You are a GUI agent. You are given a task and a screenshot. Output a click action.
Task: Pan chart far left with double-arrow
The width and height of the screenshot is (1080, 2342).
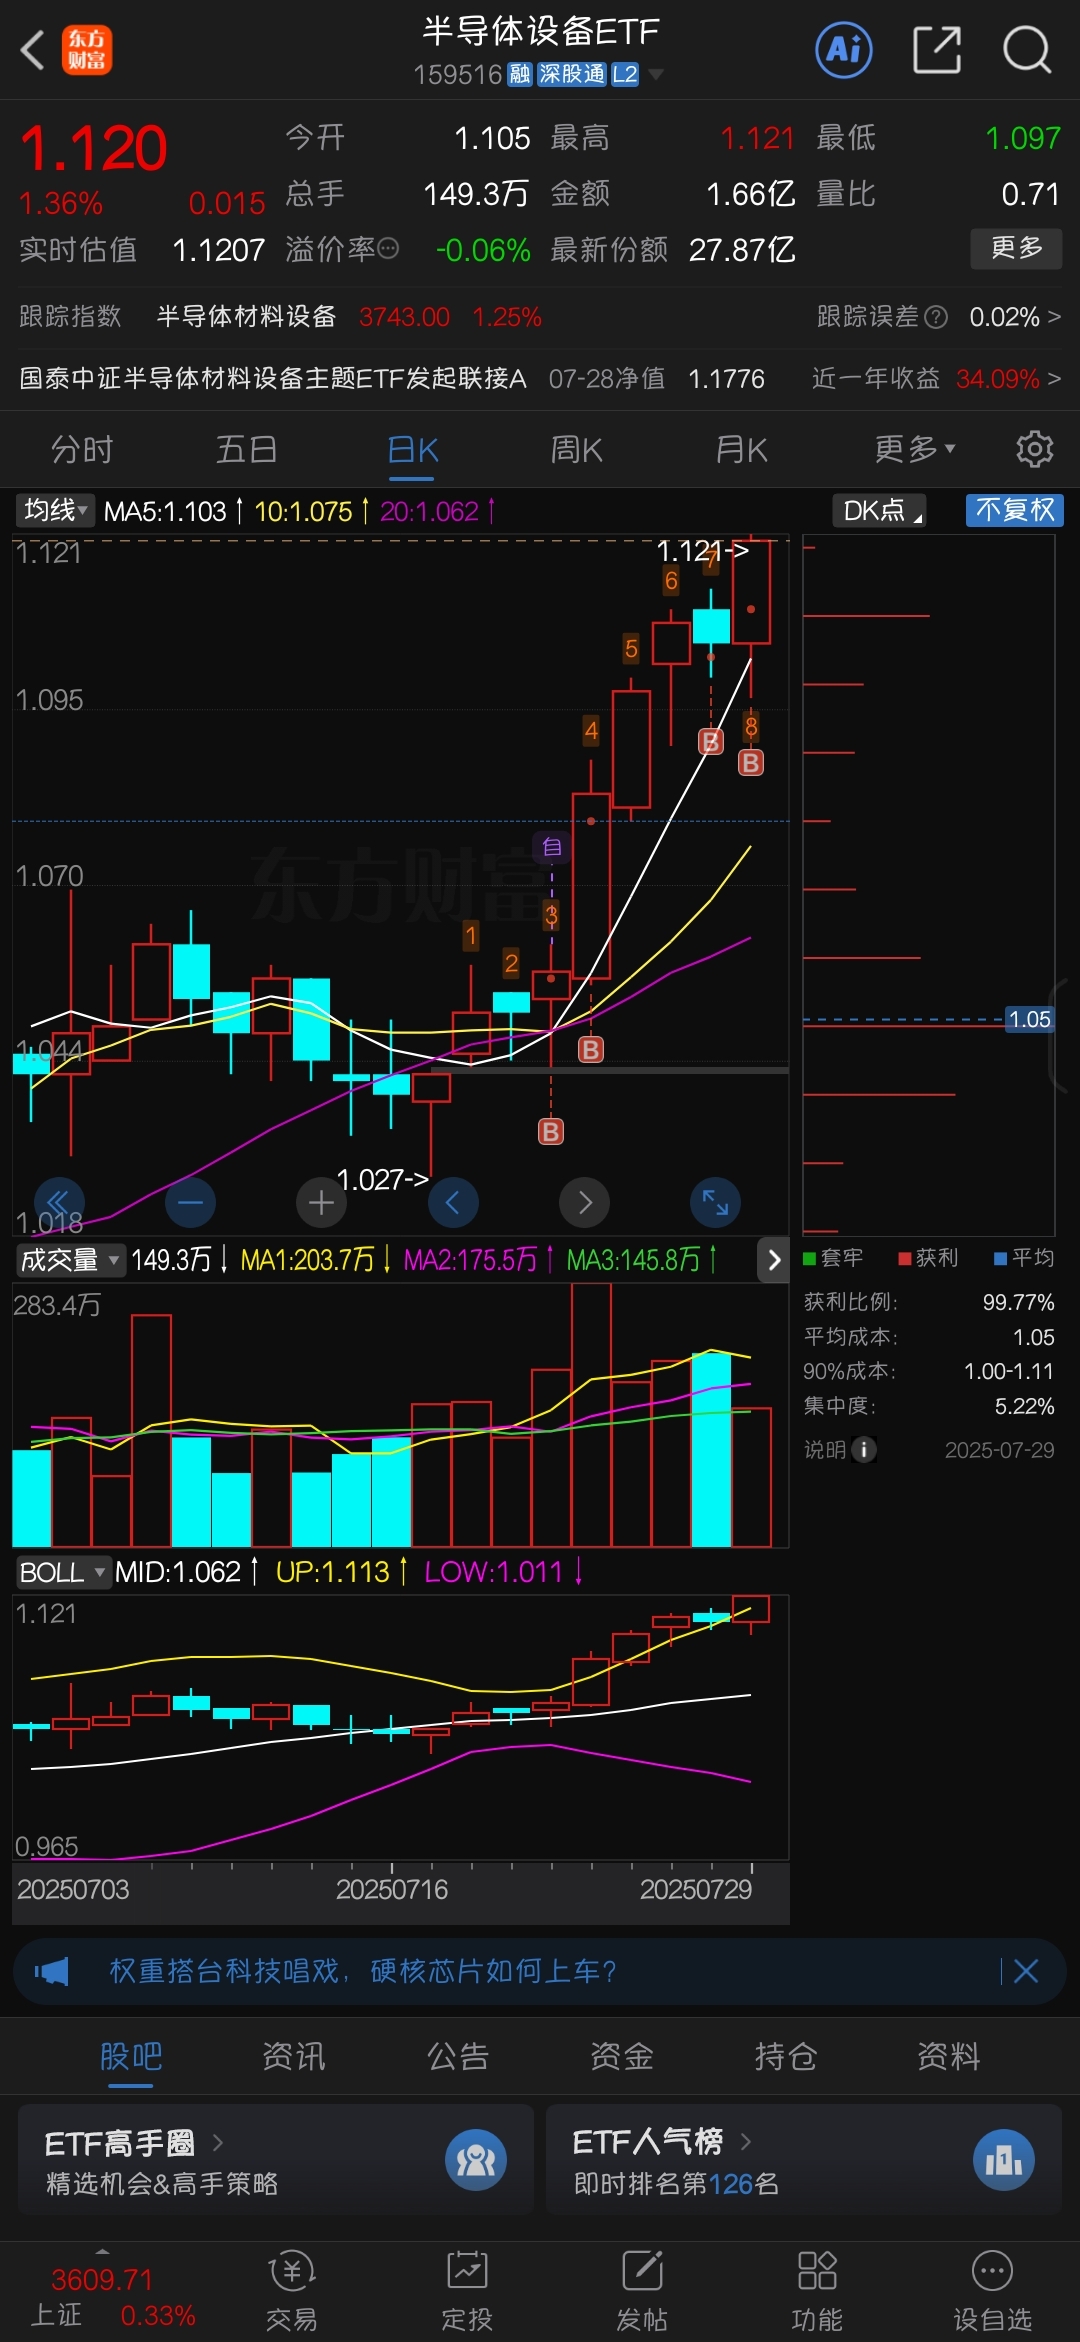coord(59,1202)
